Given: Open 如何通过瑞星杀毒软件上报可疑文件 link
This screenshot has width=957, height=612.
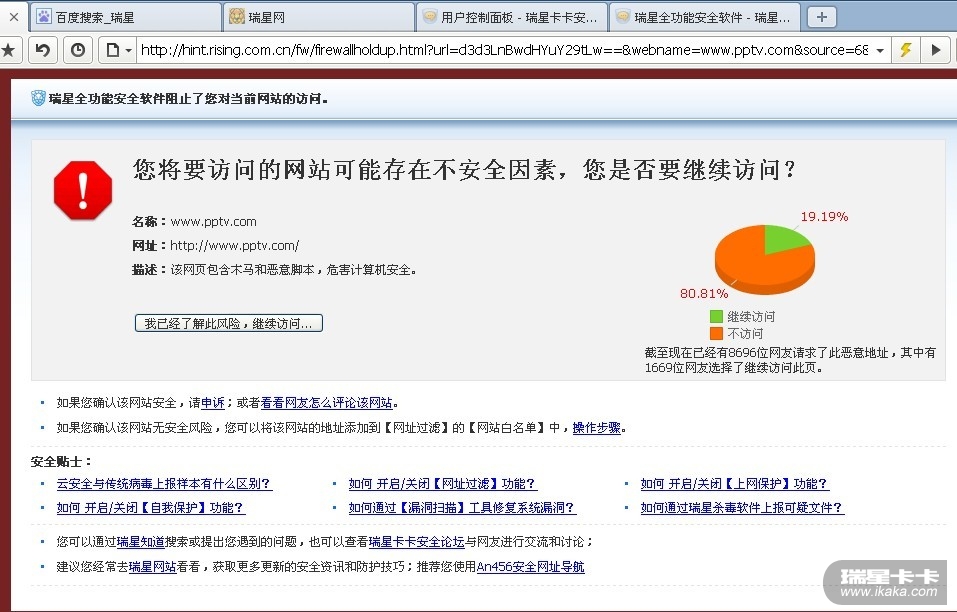Looking at the screenshot, I should 742,508.
